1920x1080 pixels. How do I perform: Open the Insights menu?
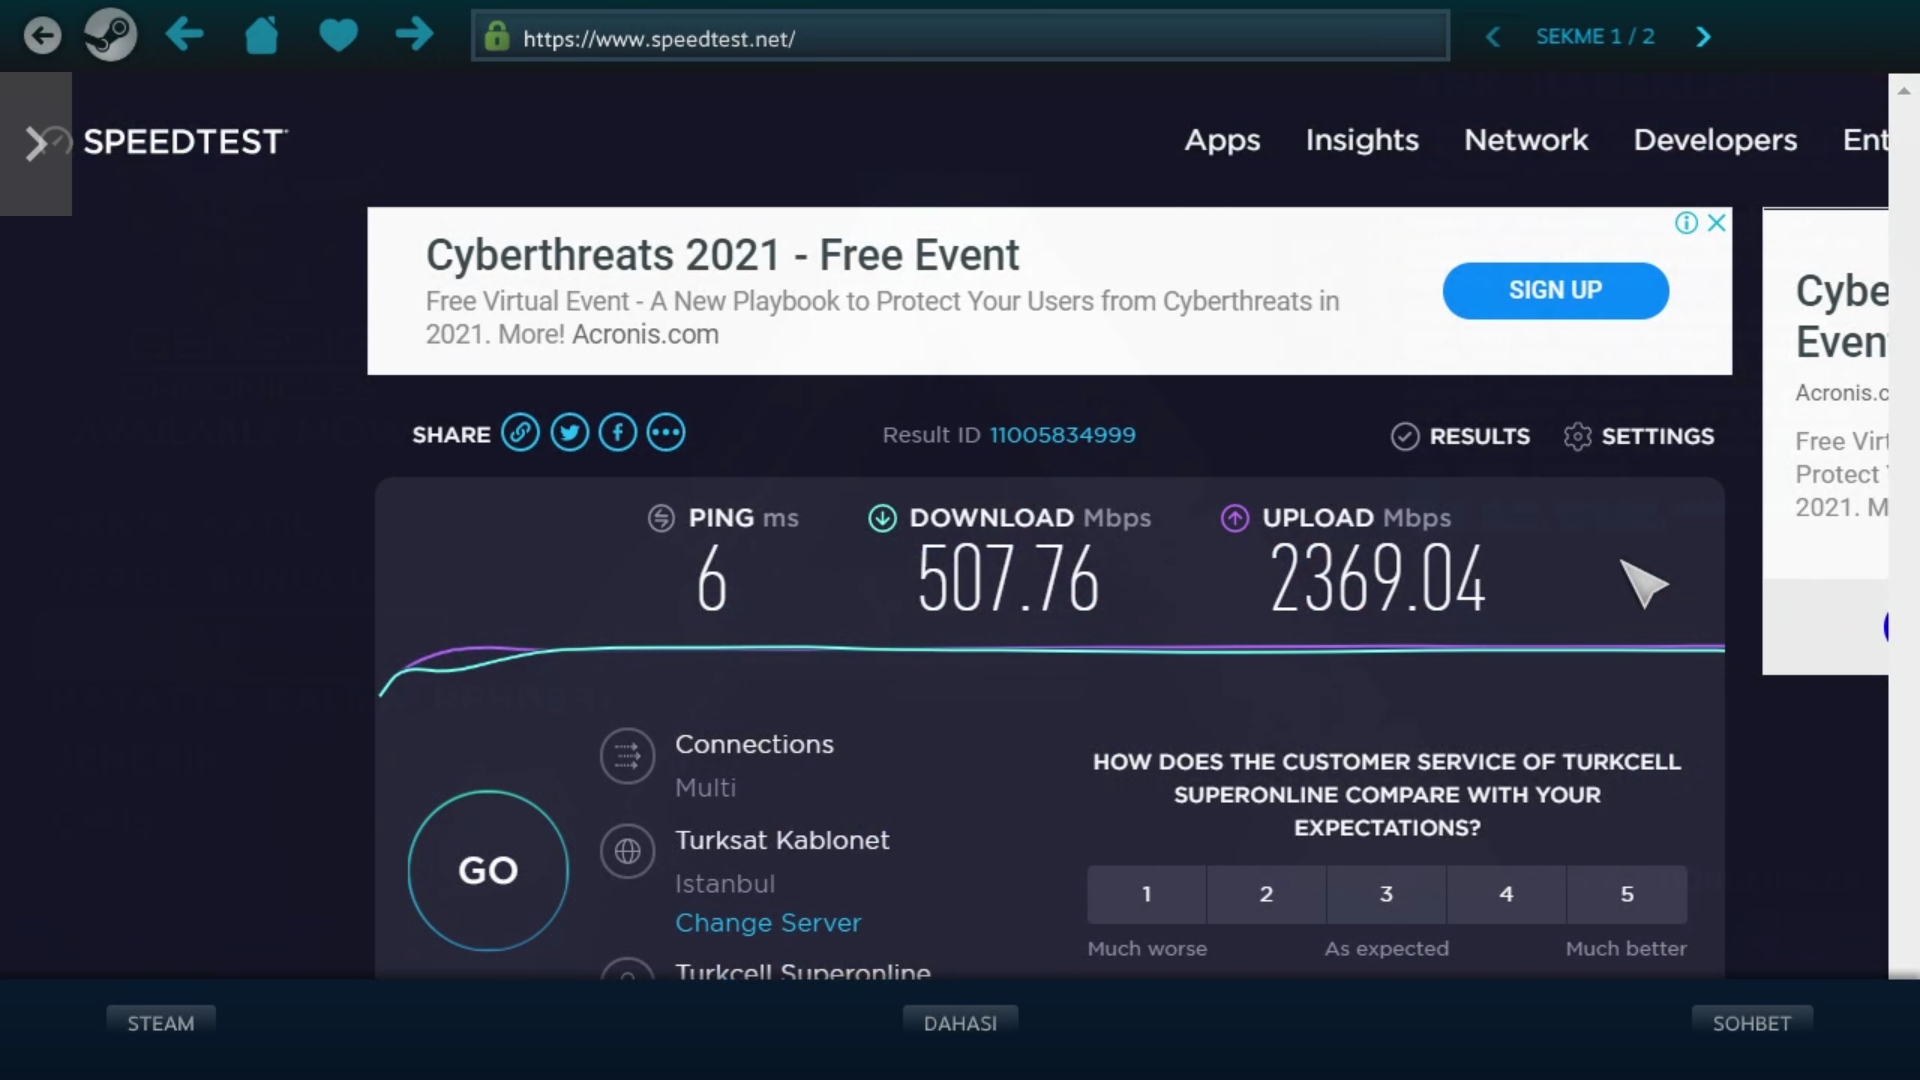pyautogui.click(x=1362, y=140)
